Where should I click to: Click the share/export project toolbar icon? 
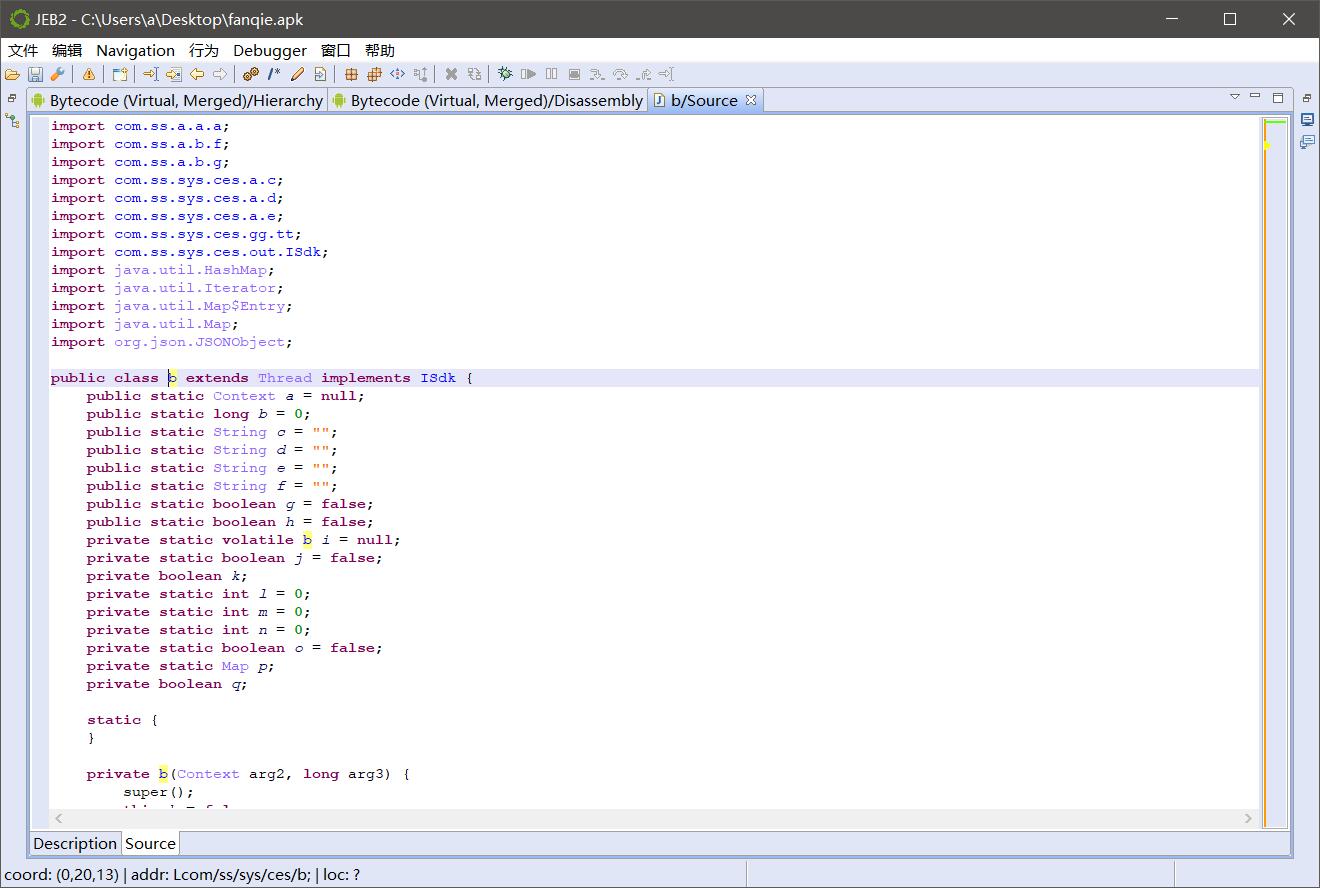pos(119,74)
